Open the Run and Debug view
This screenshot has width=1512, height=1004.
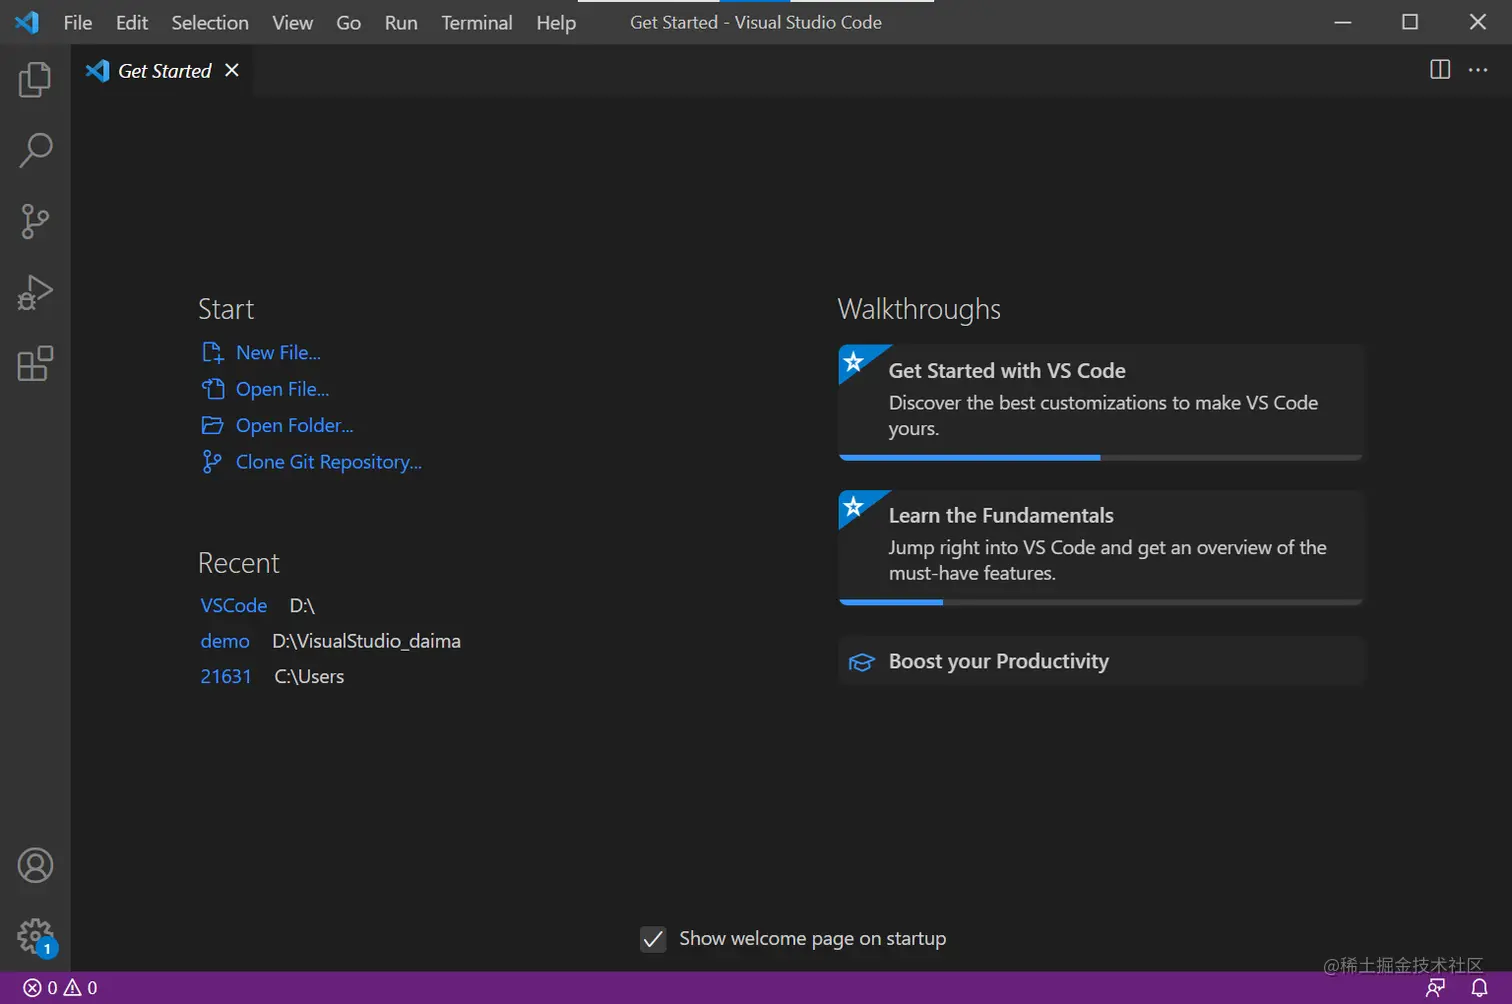(x=35, y=293)
